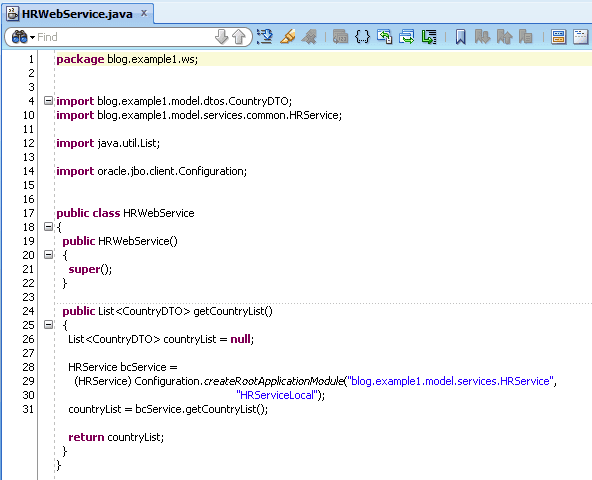The image size is (592, 480).
Task: Click 'public class' keywords on line 17
Action: 88,213
